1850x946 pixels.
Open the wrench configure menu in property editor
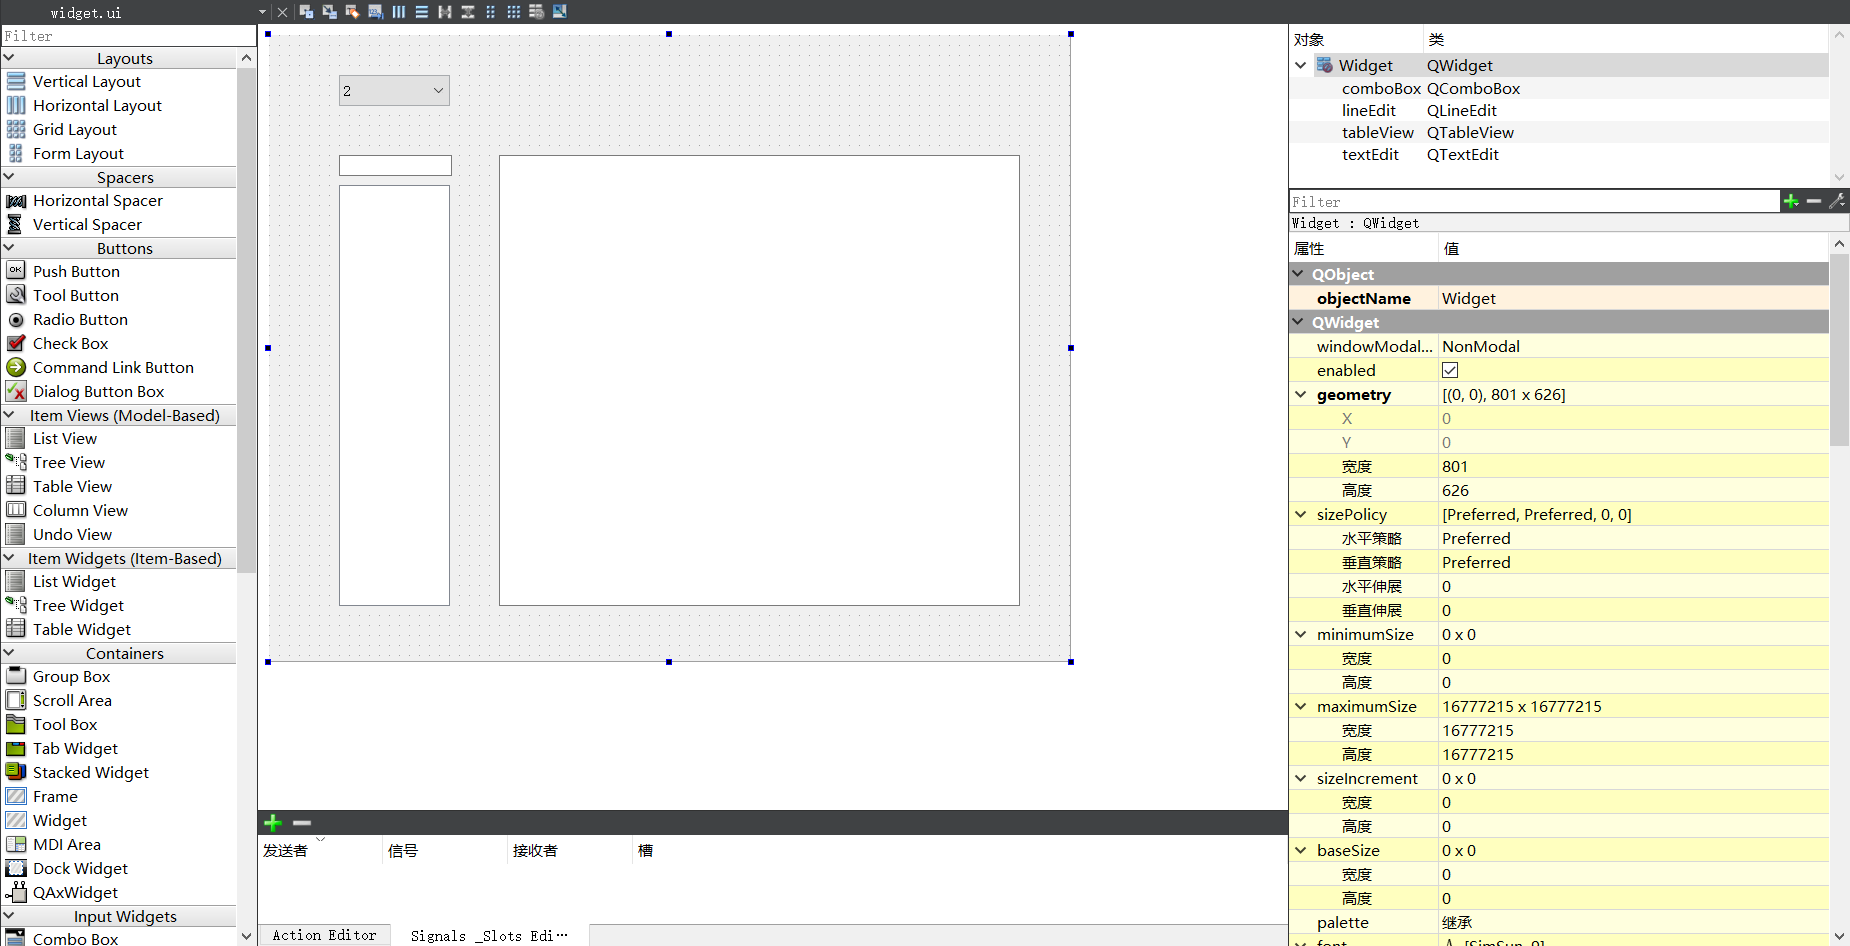[x=1837, y=201]
